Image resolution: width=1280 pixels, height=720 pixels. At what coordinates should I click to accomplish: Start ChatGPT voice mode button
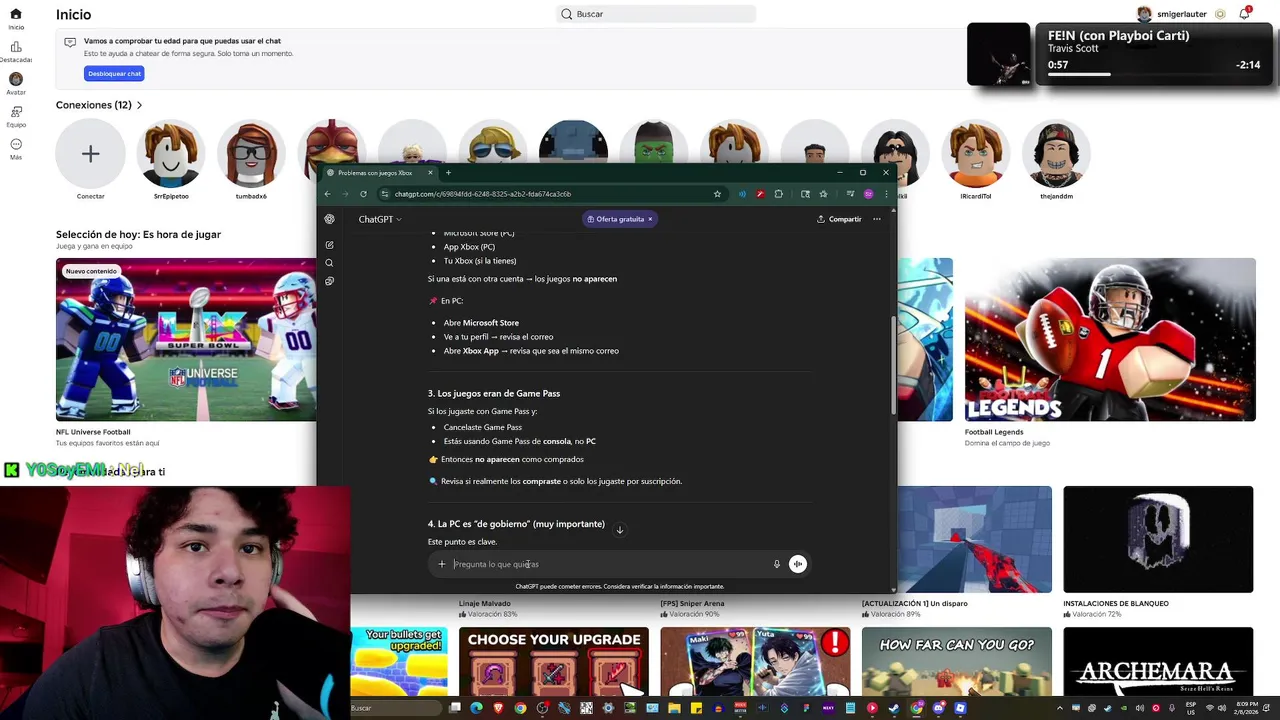(x=797, y=564)
